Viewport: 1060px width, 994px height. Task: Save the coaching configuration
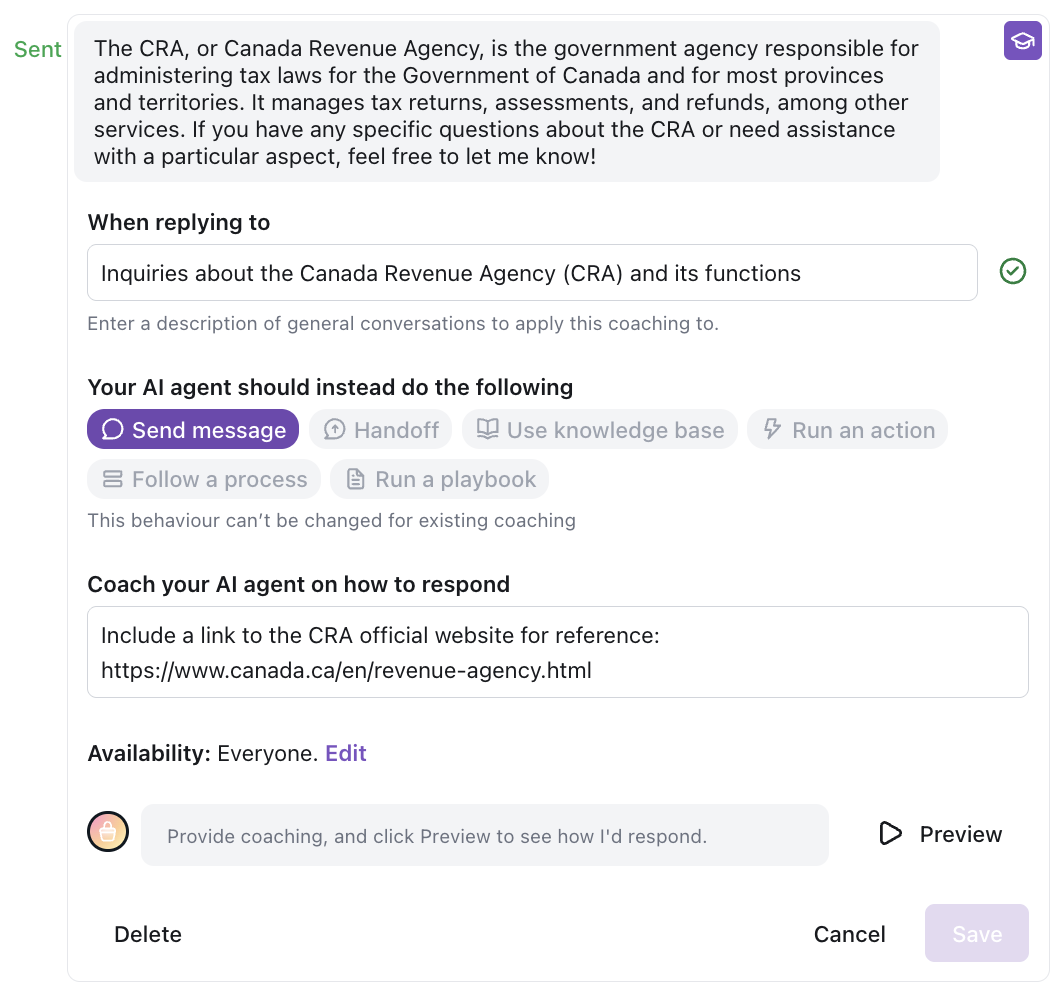[x=976, y=934]
